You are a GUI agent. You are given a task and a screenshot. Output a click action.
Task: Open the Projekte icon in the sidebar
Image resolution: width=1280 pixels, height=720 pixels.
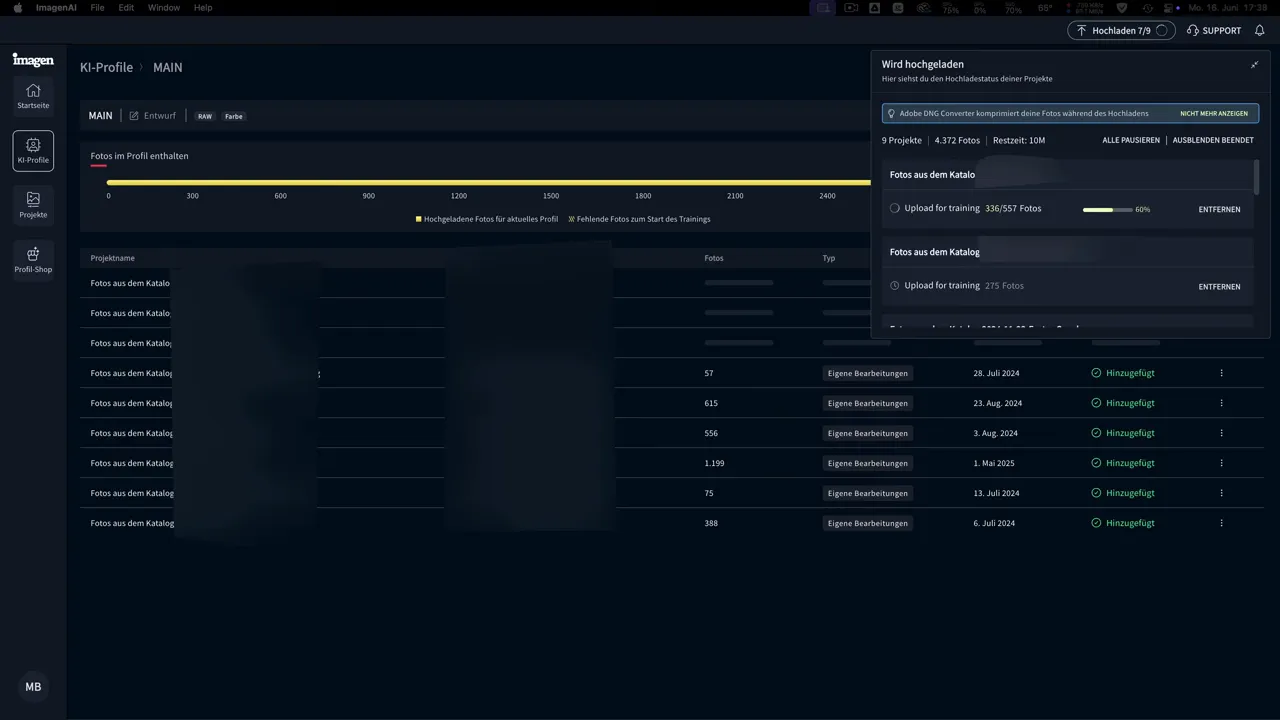point(33,204)
